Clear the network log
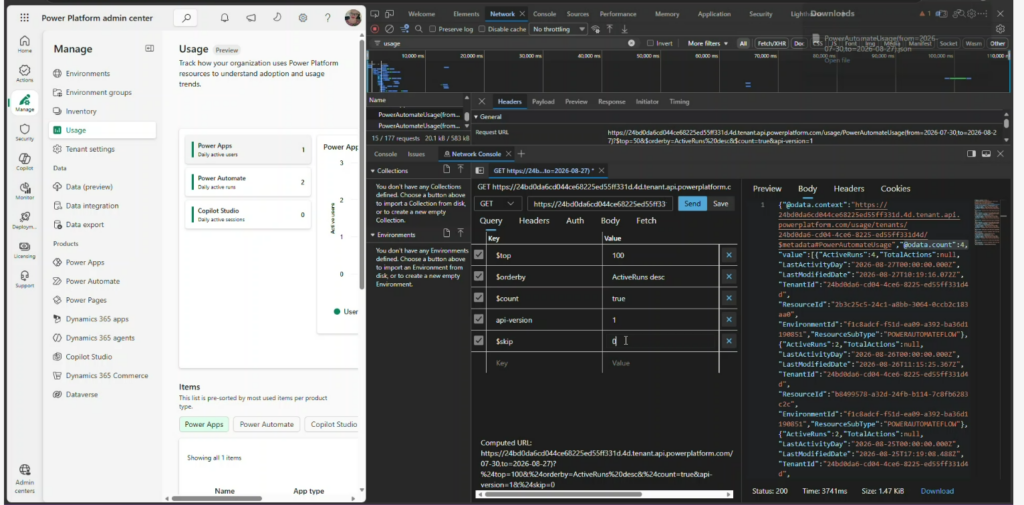The height and width of the screenshot is (505, 1024). 389,29
